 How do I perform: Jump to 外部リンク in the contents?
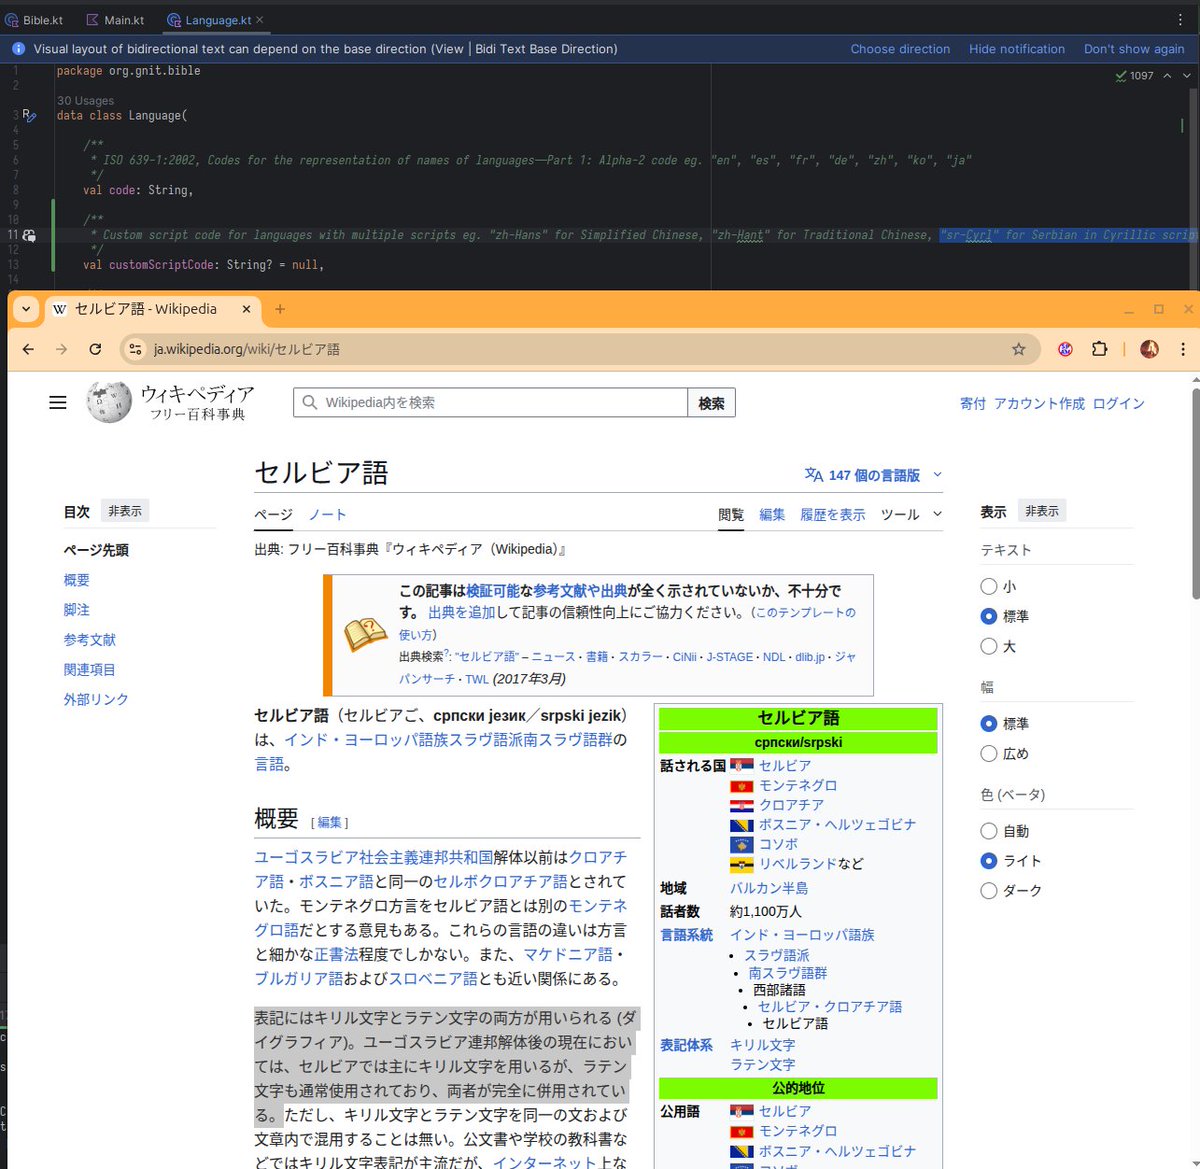click(x=96, y=700)
